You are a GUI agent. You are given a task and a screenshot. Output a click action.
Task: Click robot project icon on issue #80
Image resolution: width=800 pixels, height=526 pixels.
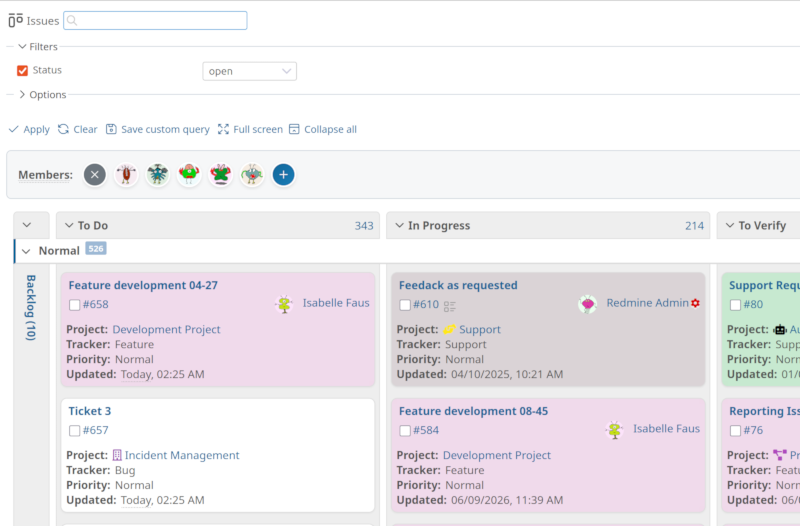coord(780,330)
